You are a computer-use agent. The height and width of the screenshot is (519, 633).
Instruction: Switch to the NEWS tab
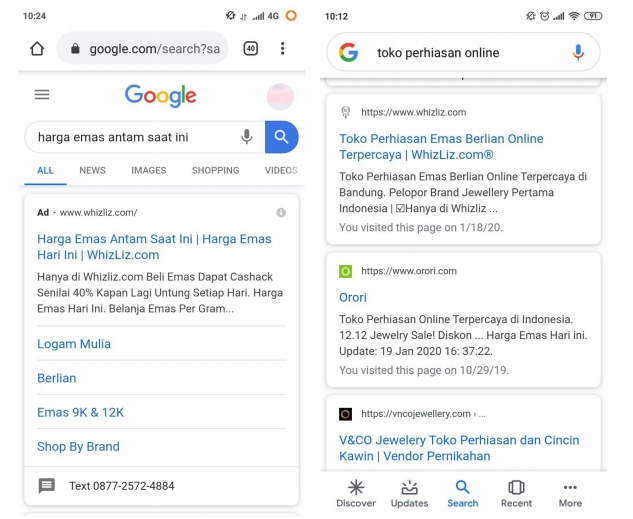point(92,170)
